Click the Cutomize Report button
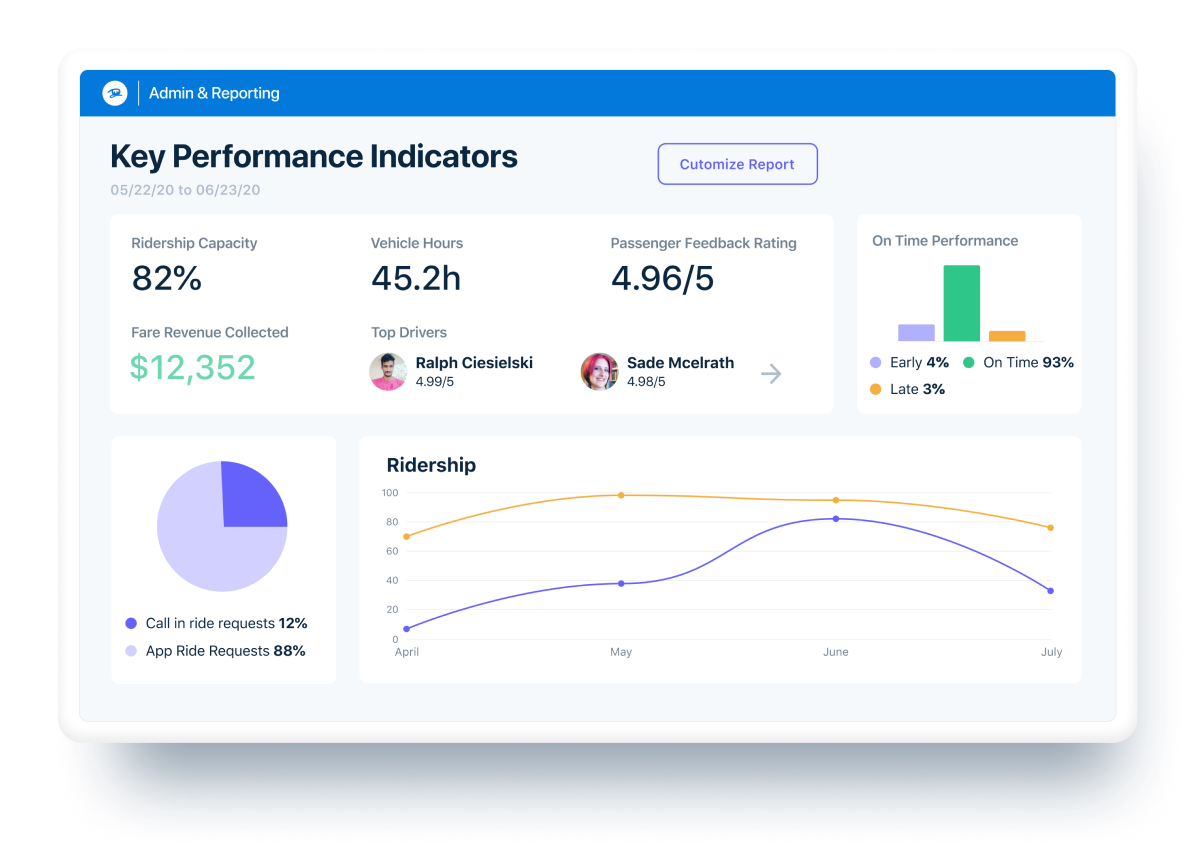Image resolution: width=1196 pixels, height=853 pixels. [x=738, y=164]
